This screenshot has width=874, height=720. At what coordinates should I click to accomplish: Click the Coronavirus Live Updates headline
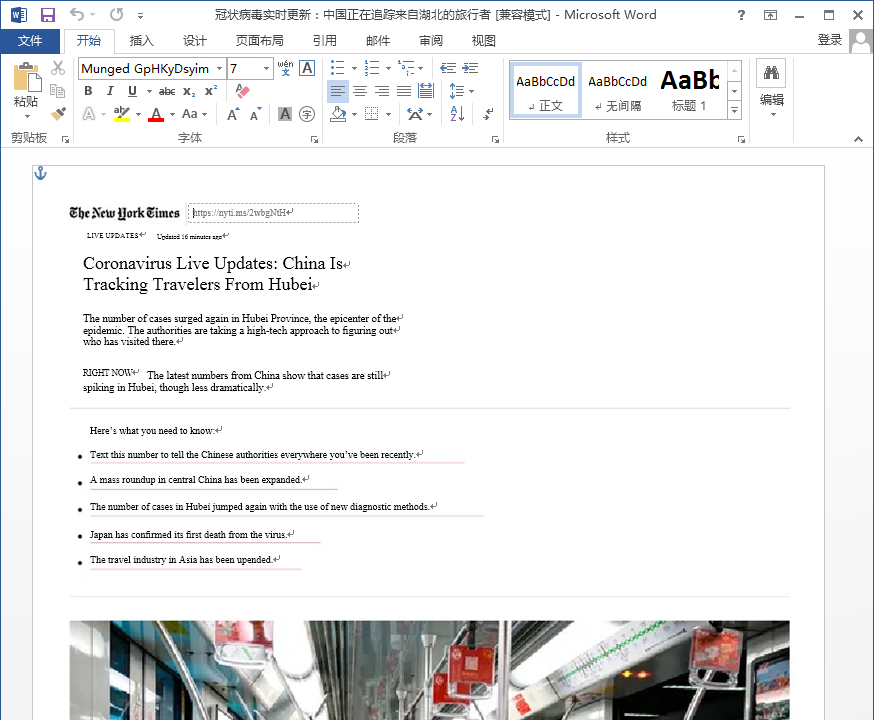(217, 274)
